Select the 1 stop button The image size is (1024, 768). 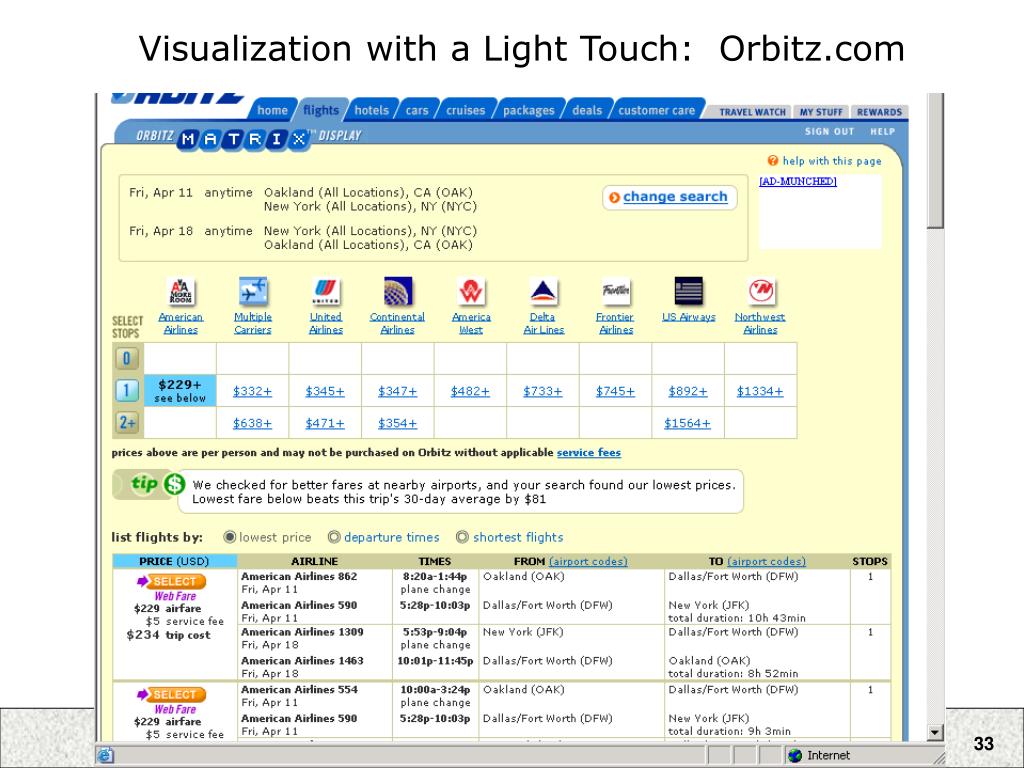tap(127, 391)
